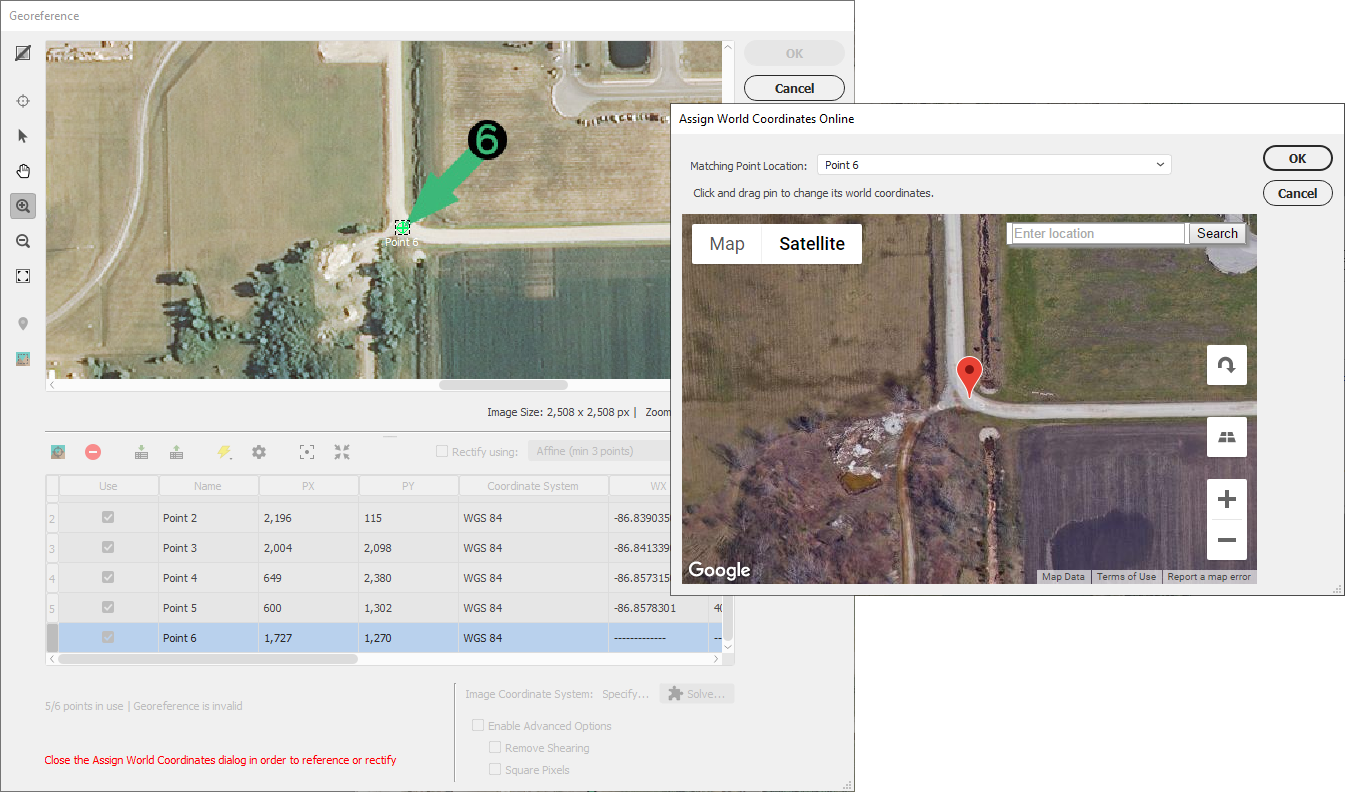
Task: Click the map pin icon in sidebar
Action: click(x=23, y=323)
